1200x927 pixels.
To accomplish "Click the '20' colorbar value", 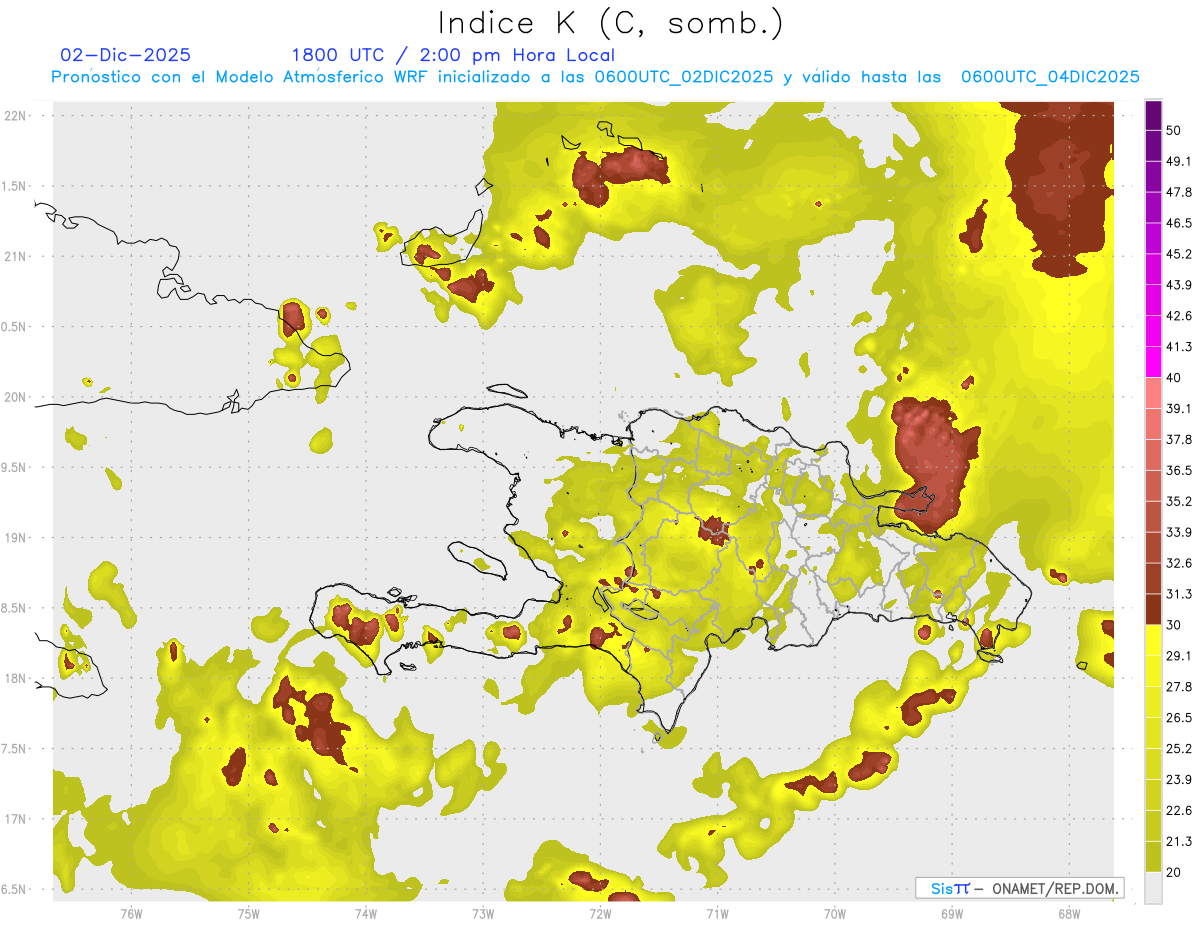I will [1175, 872].
